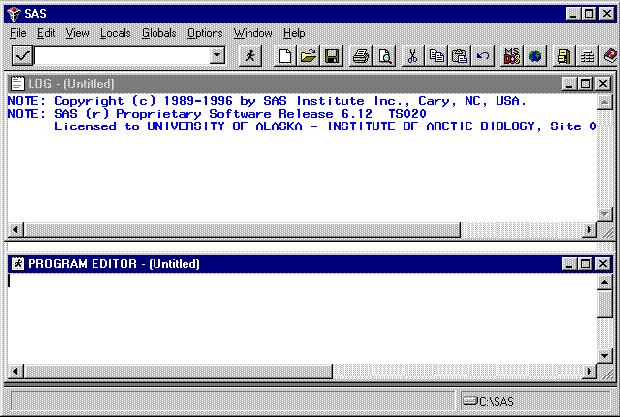Open the Help menu
The image size is (620, 417).
click(x=294, y=33)
